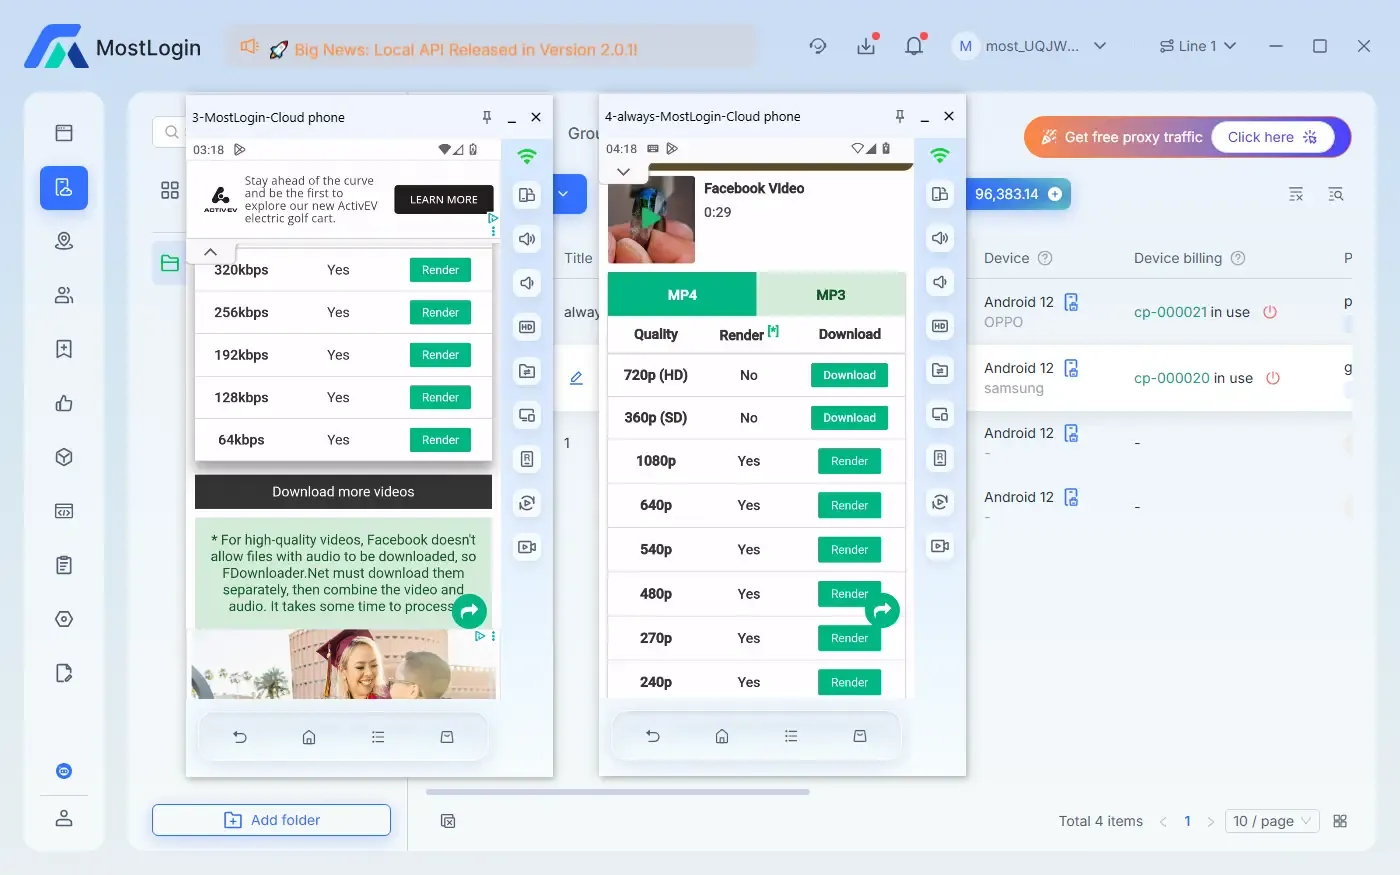Switch to the MP3 tab
Viewport: 1400px width, 875px height.
coord(830,295)
